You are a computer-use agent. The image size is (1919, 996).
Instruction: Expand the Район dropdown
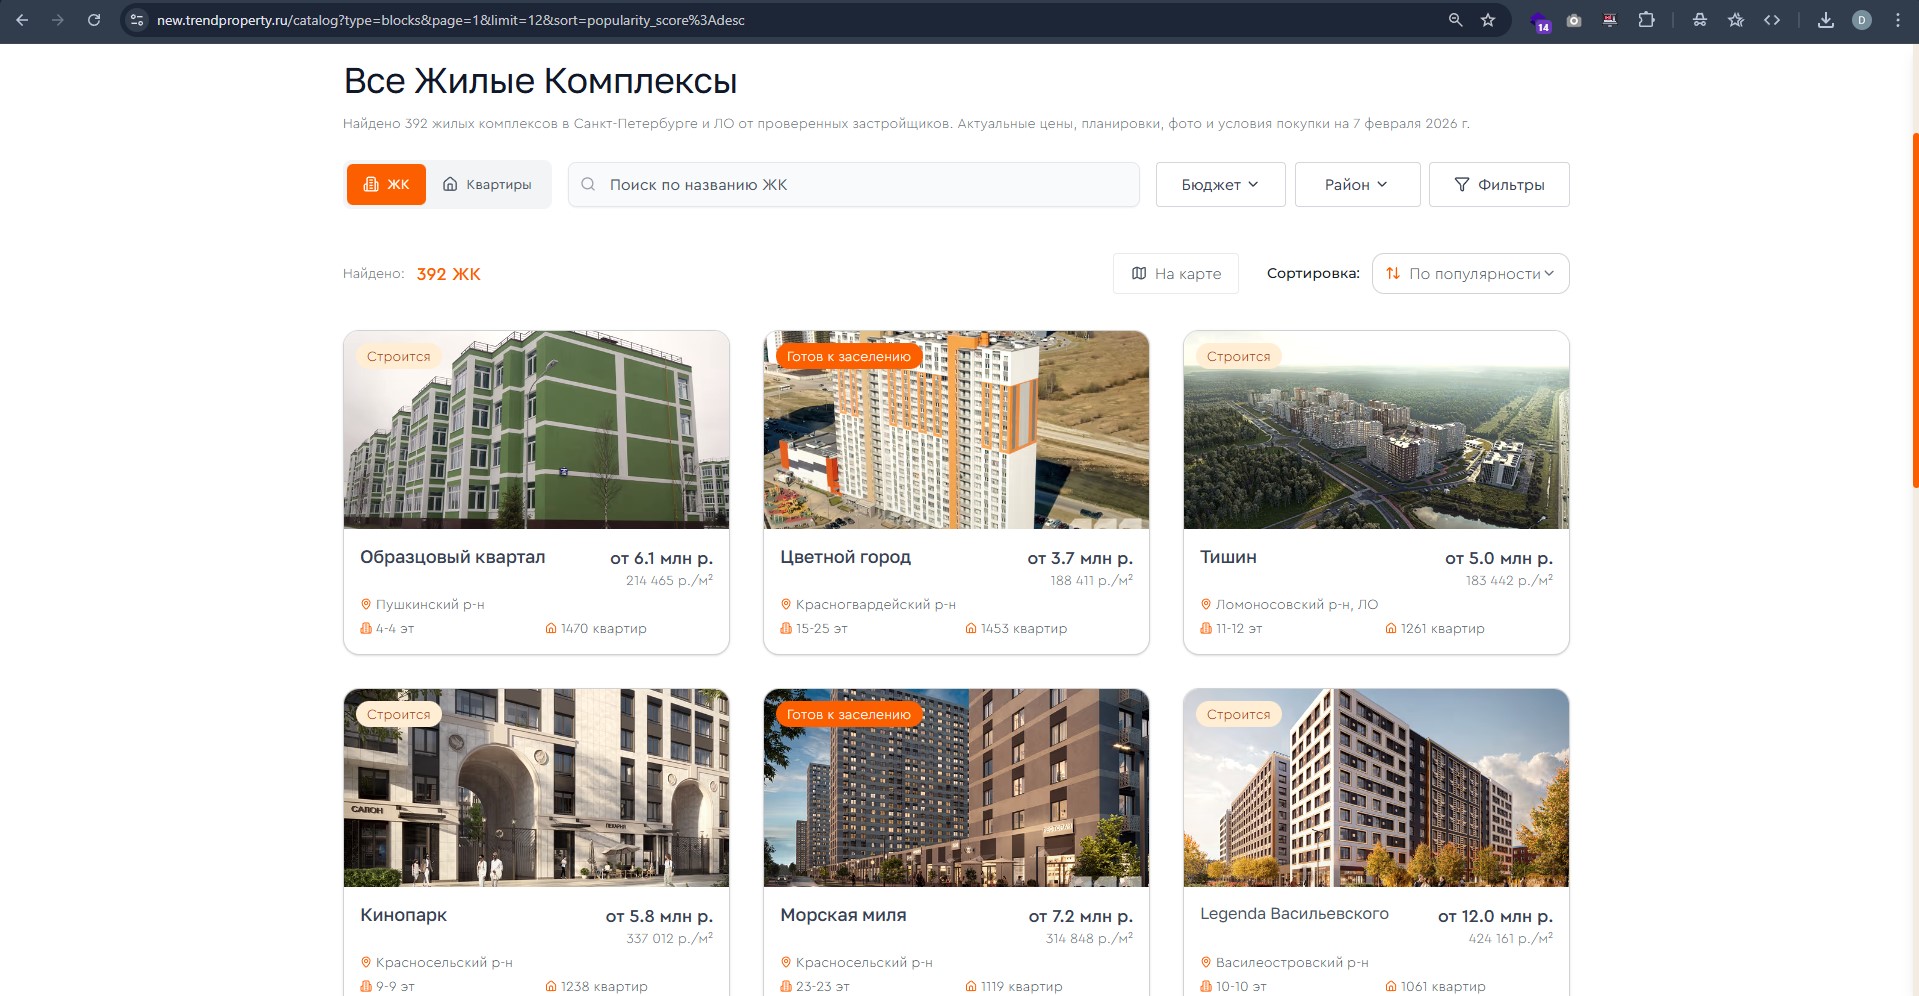(x=1356, y=184)
